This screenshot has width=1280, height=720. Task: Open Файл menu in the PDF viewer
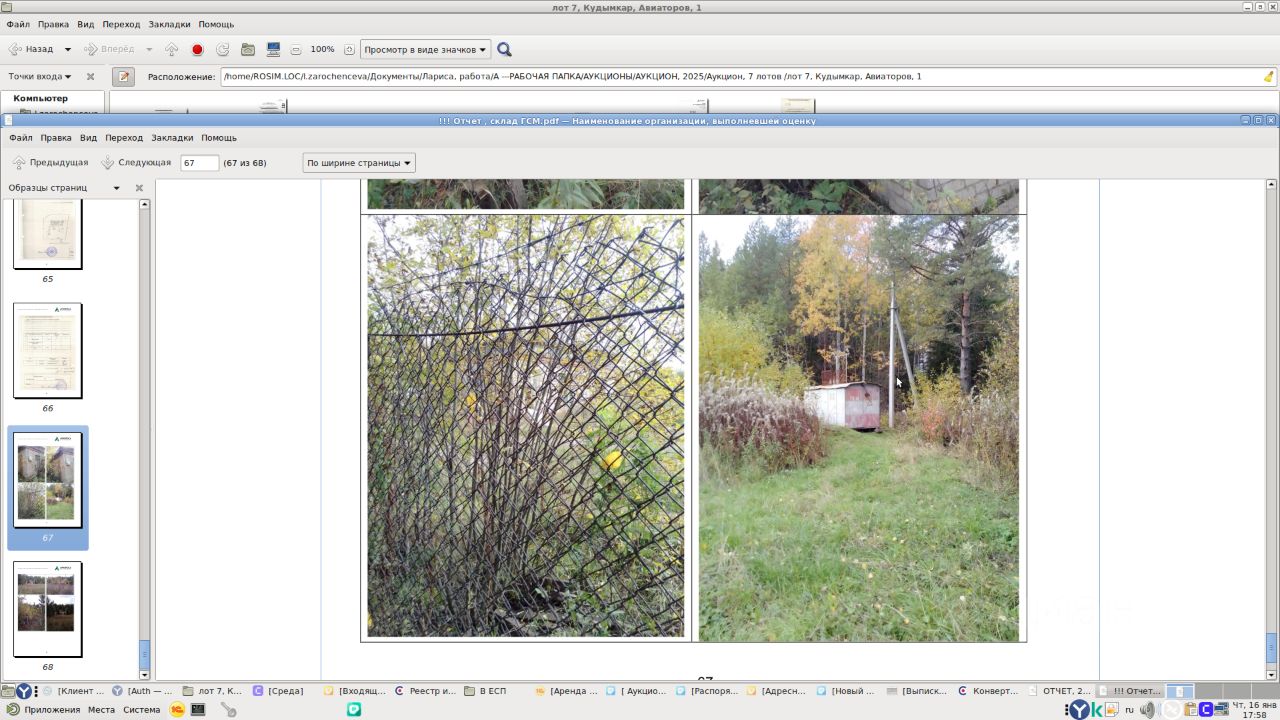[21, 138]
